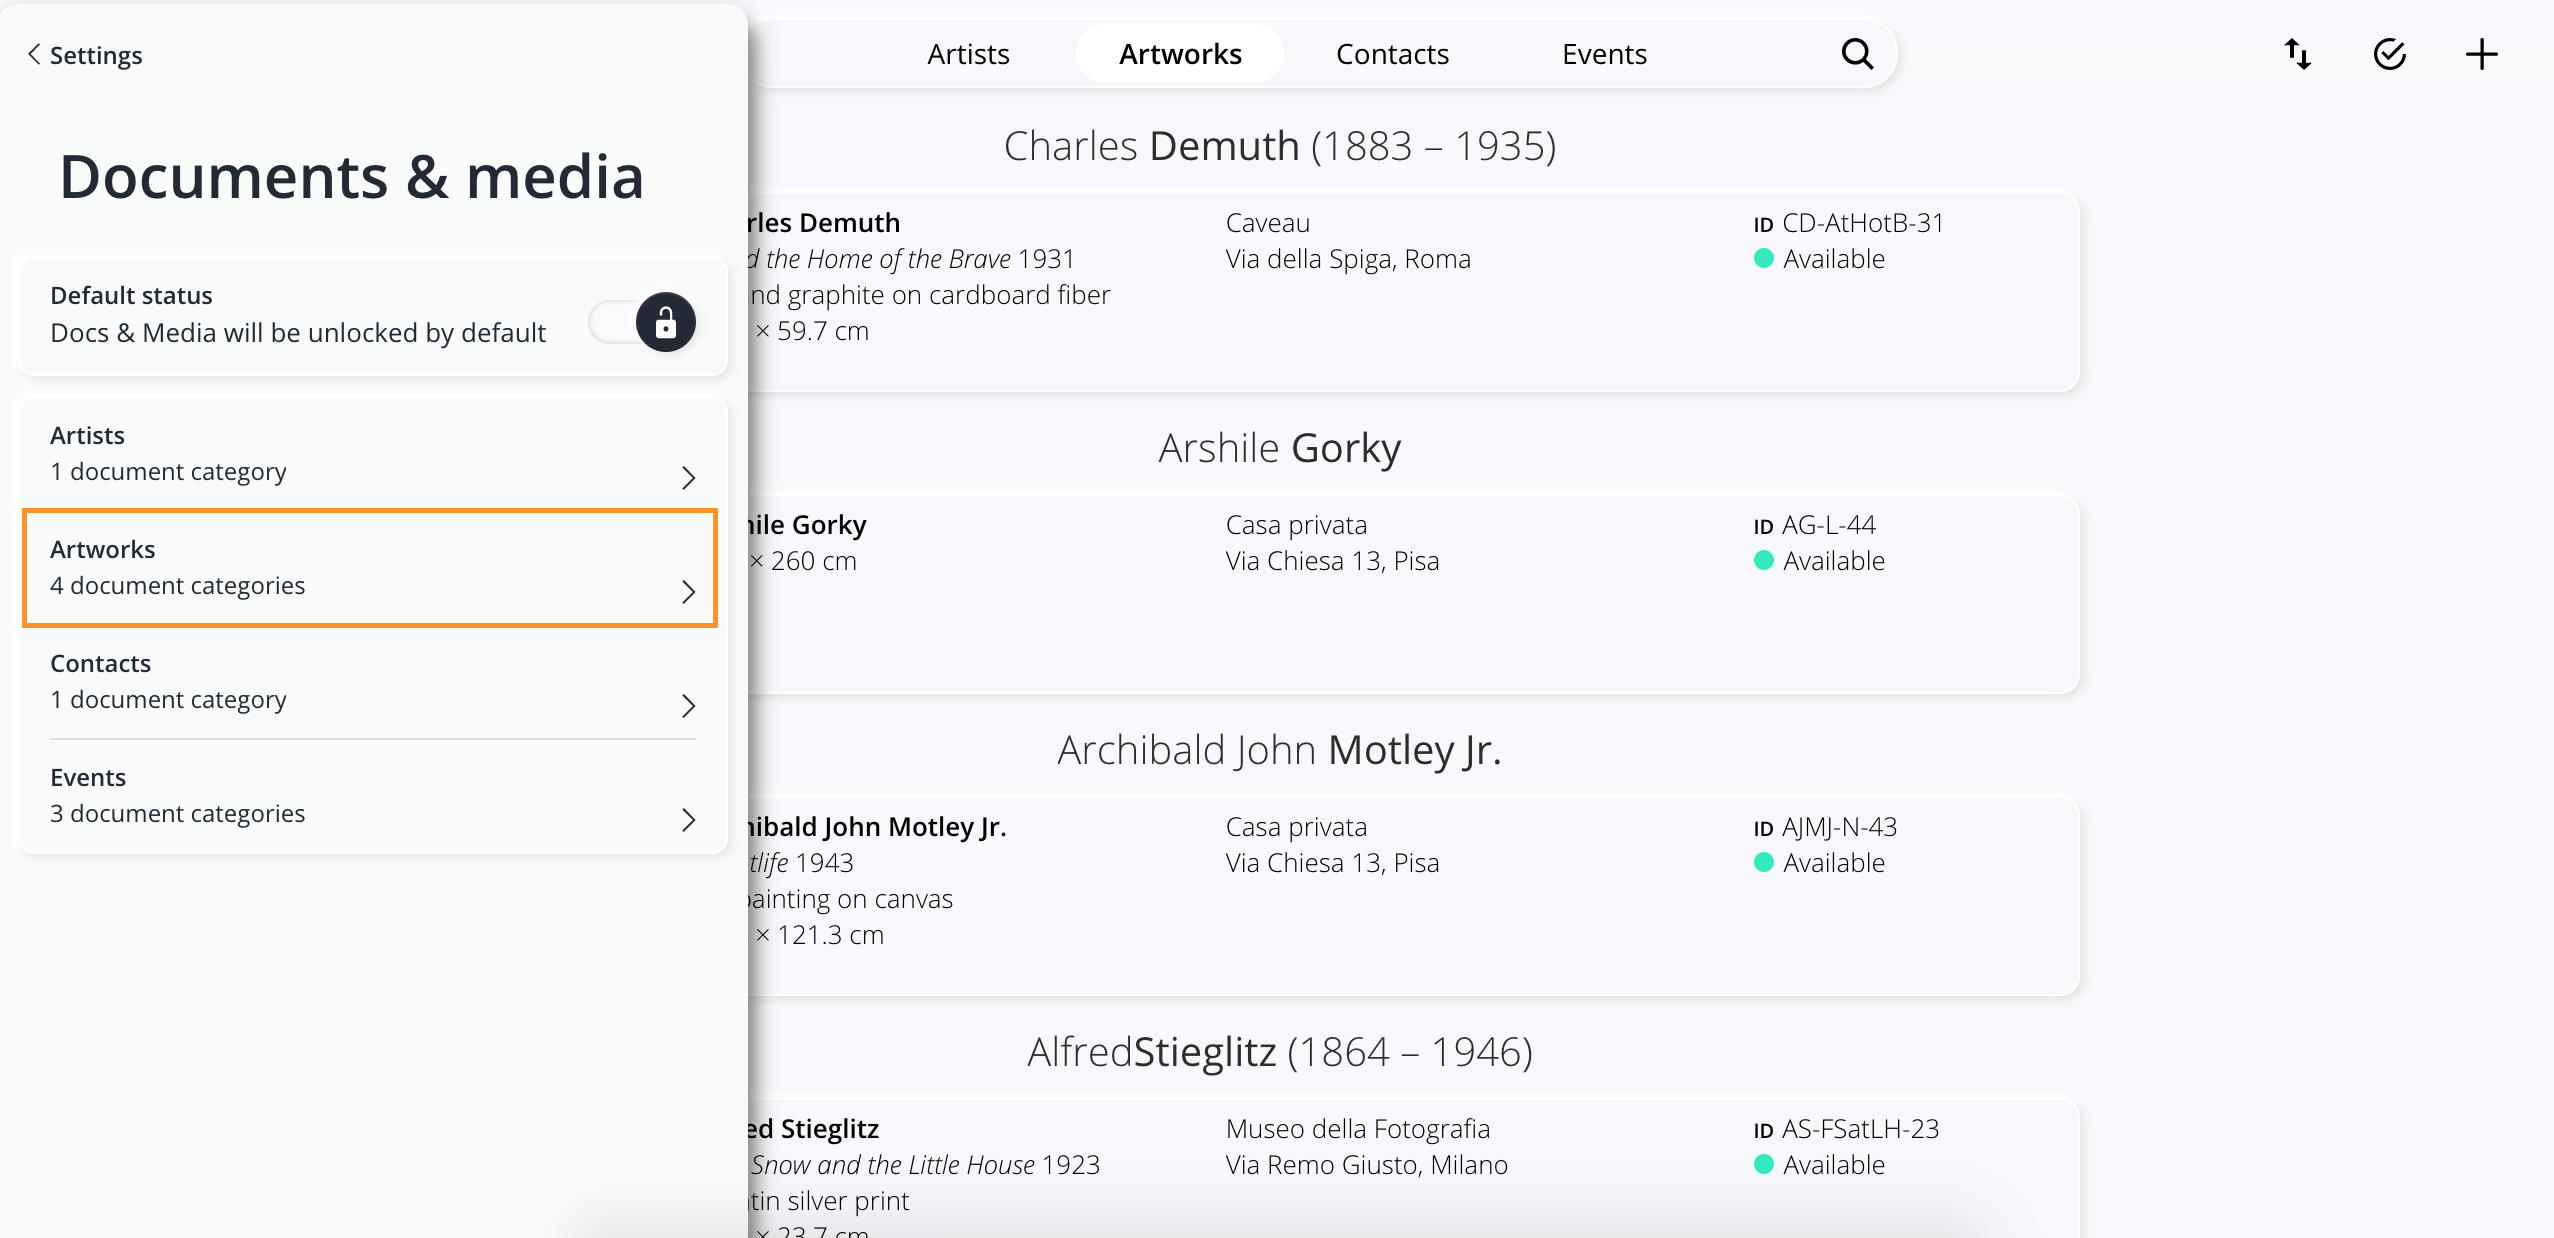The image size is (2554, 1238).
Task: Click artwork ID AJMJ-N-43
Action: coord(1826,827)
